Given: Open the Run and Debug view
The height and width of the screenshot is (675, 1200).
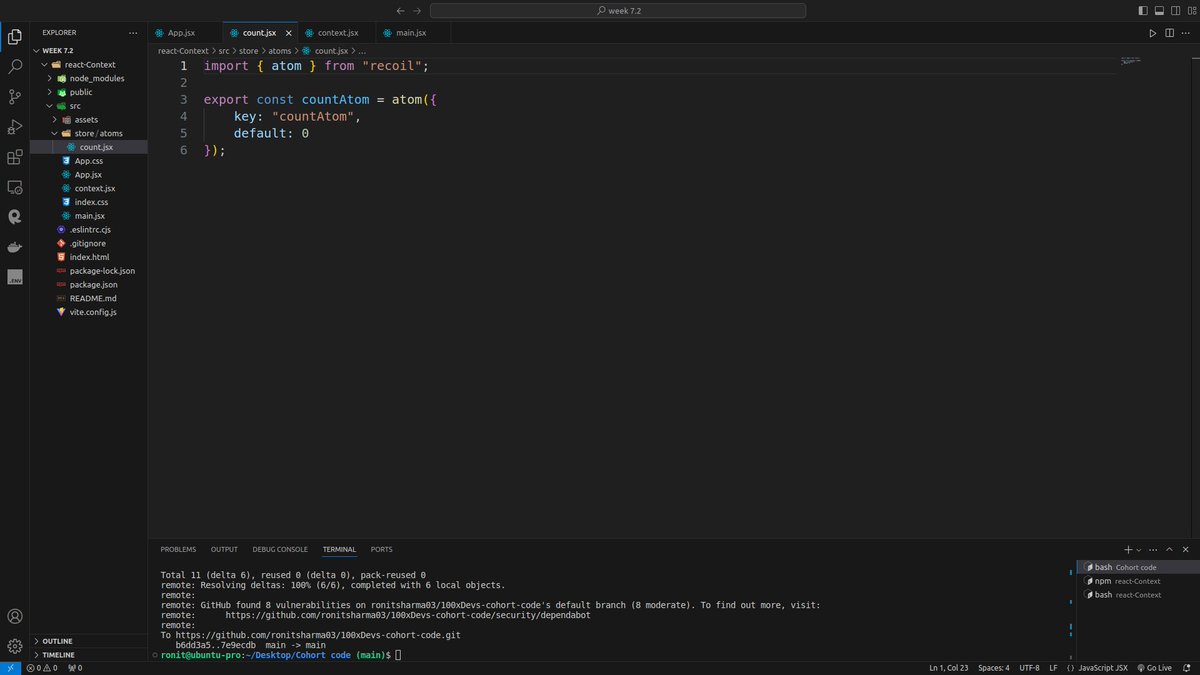Looking at the screenshot, I should [15, 127].
